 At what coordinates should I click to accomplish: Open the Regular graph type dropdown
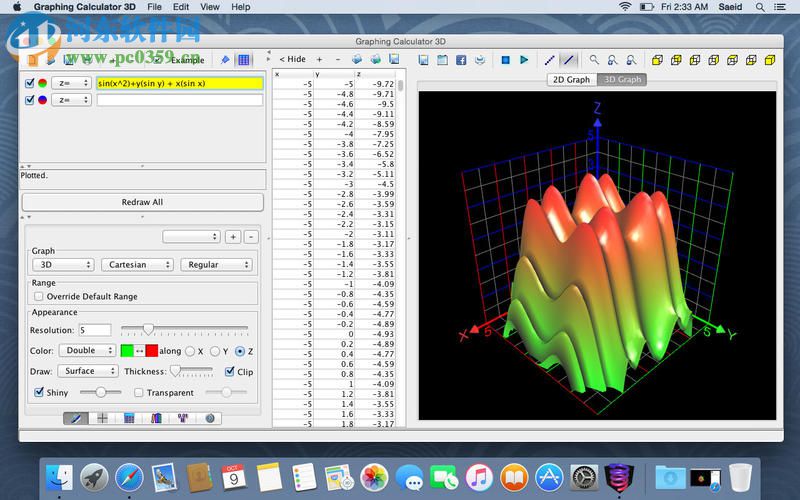pyautogui.click(x=216, y=265)
